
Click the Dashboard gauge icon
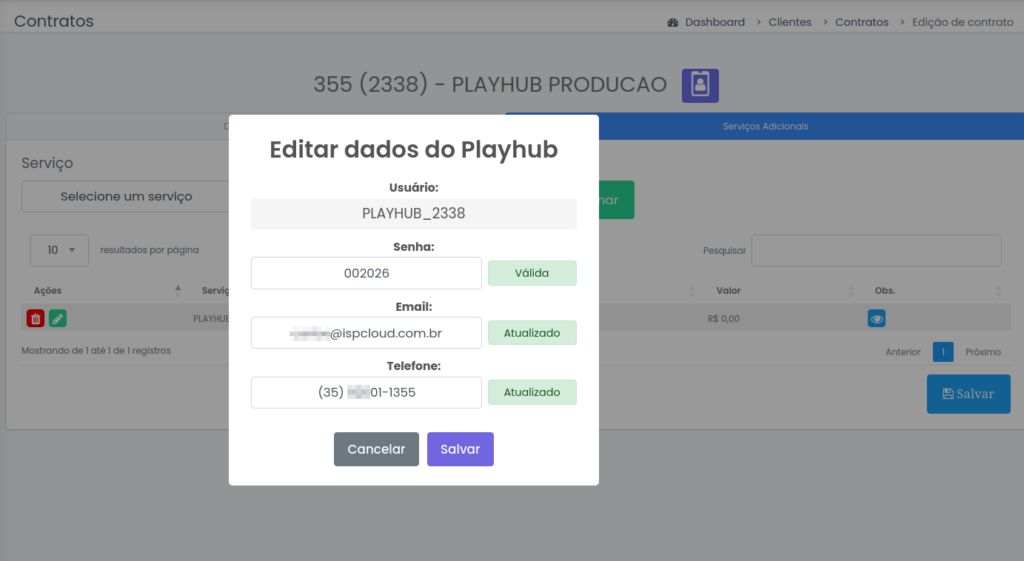(x=673, y=22)
